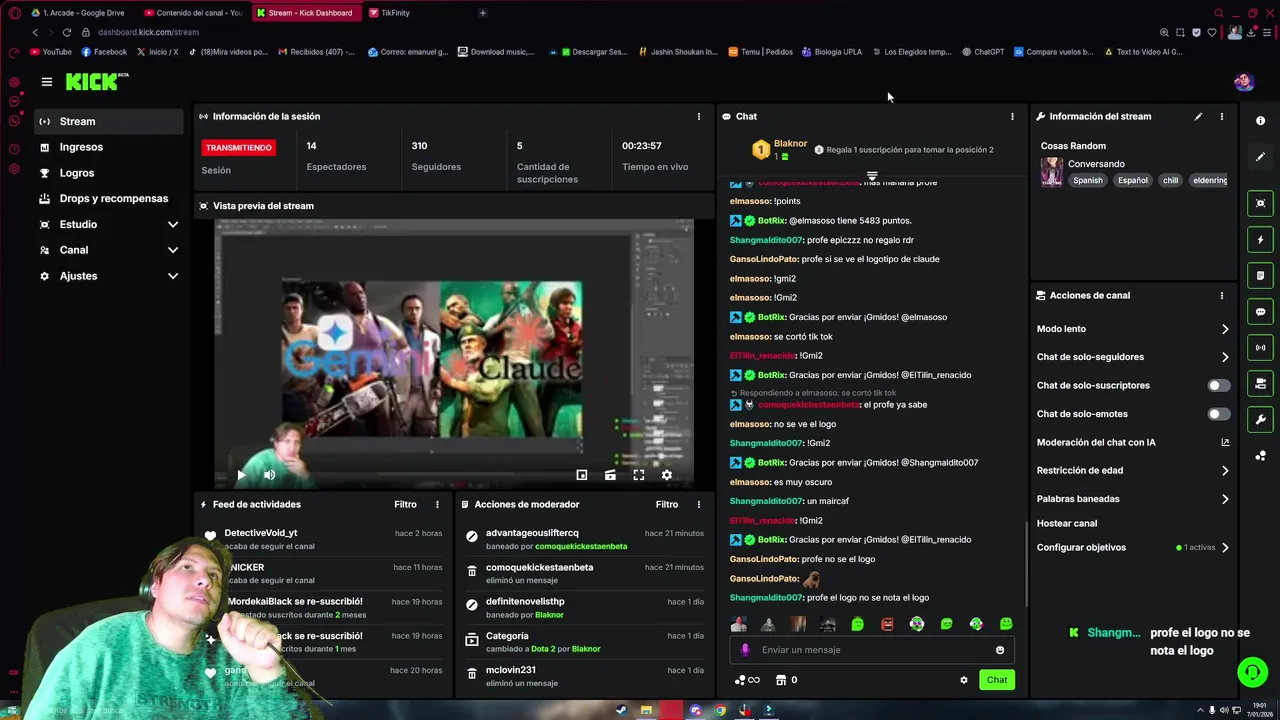Open Palabras baneadas options arrow
This screenshot has height=720, width=1280.
[x=1225, y=498]
